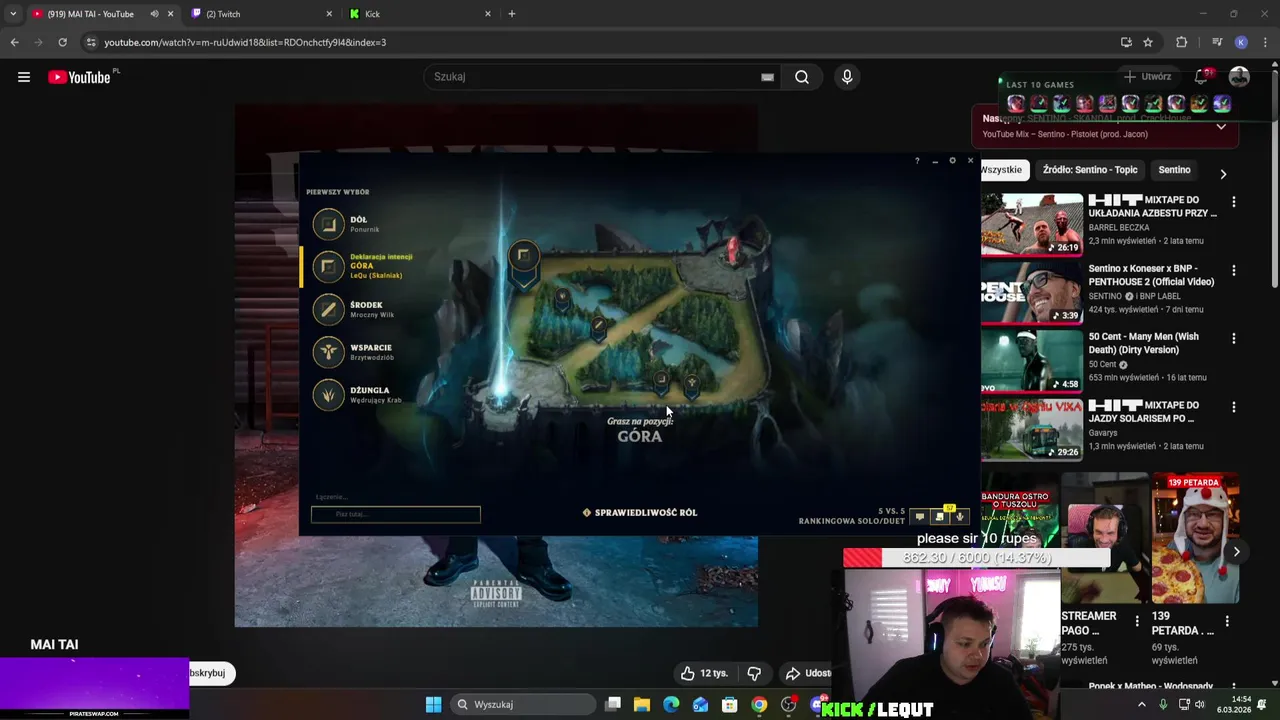Click the YouTube search magnifier button

click(802, 77)
